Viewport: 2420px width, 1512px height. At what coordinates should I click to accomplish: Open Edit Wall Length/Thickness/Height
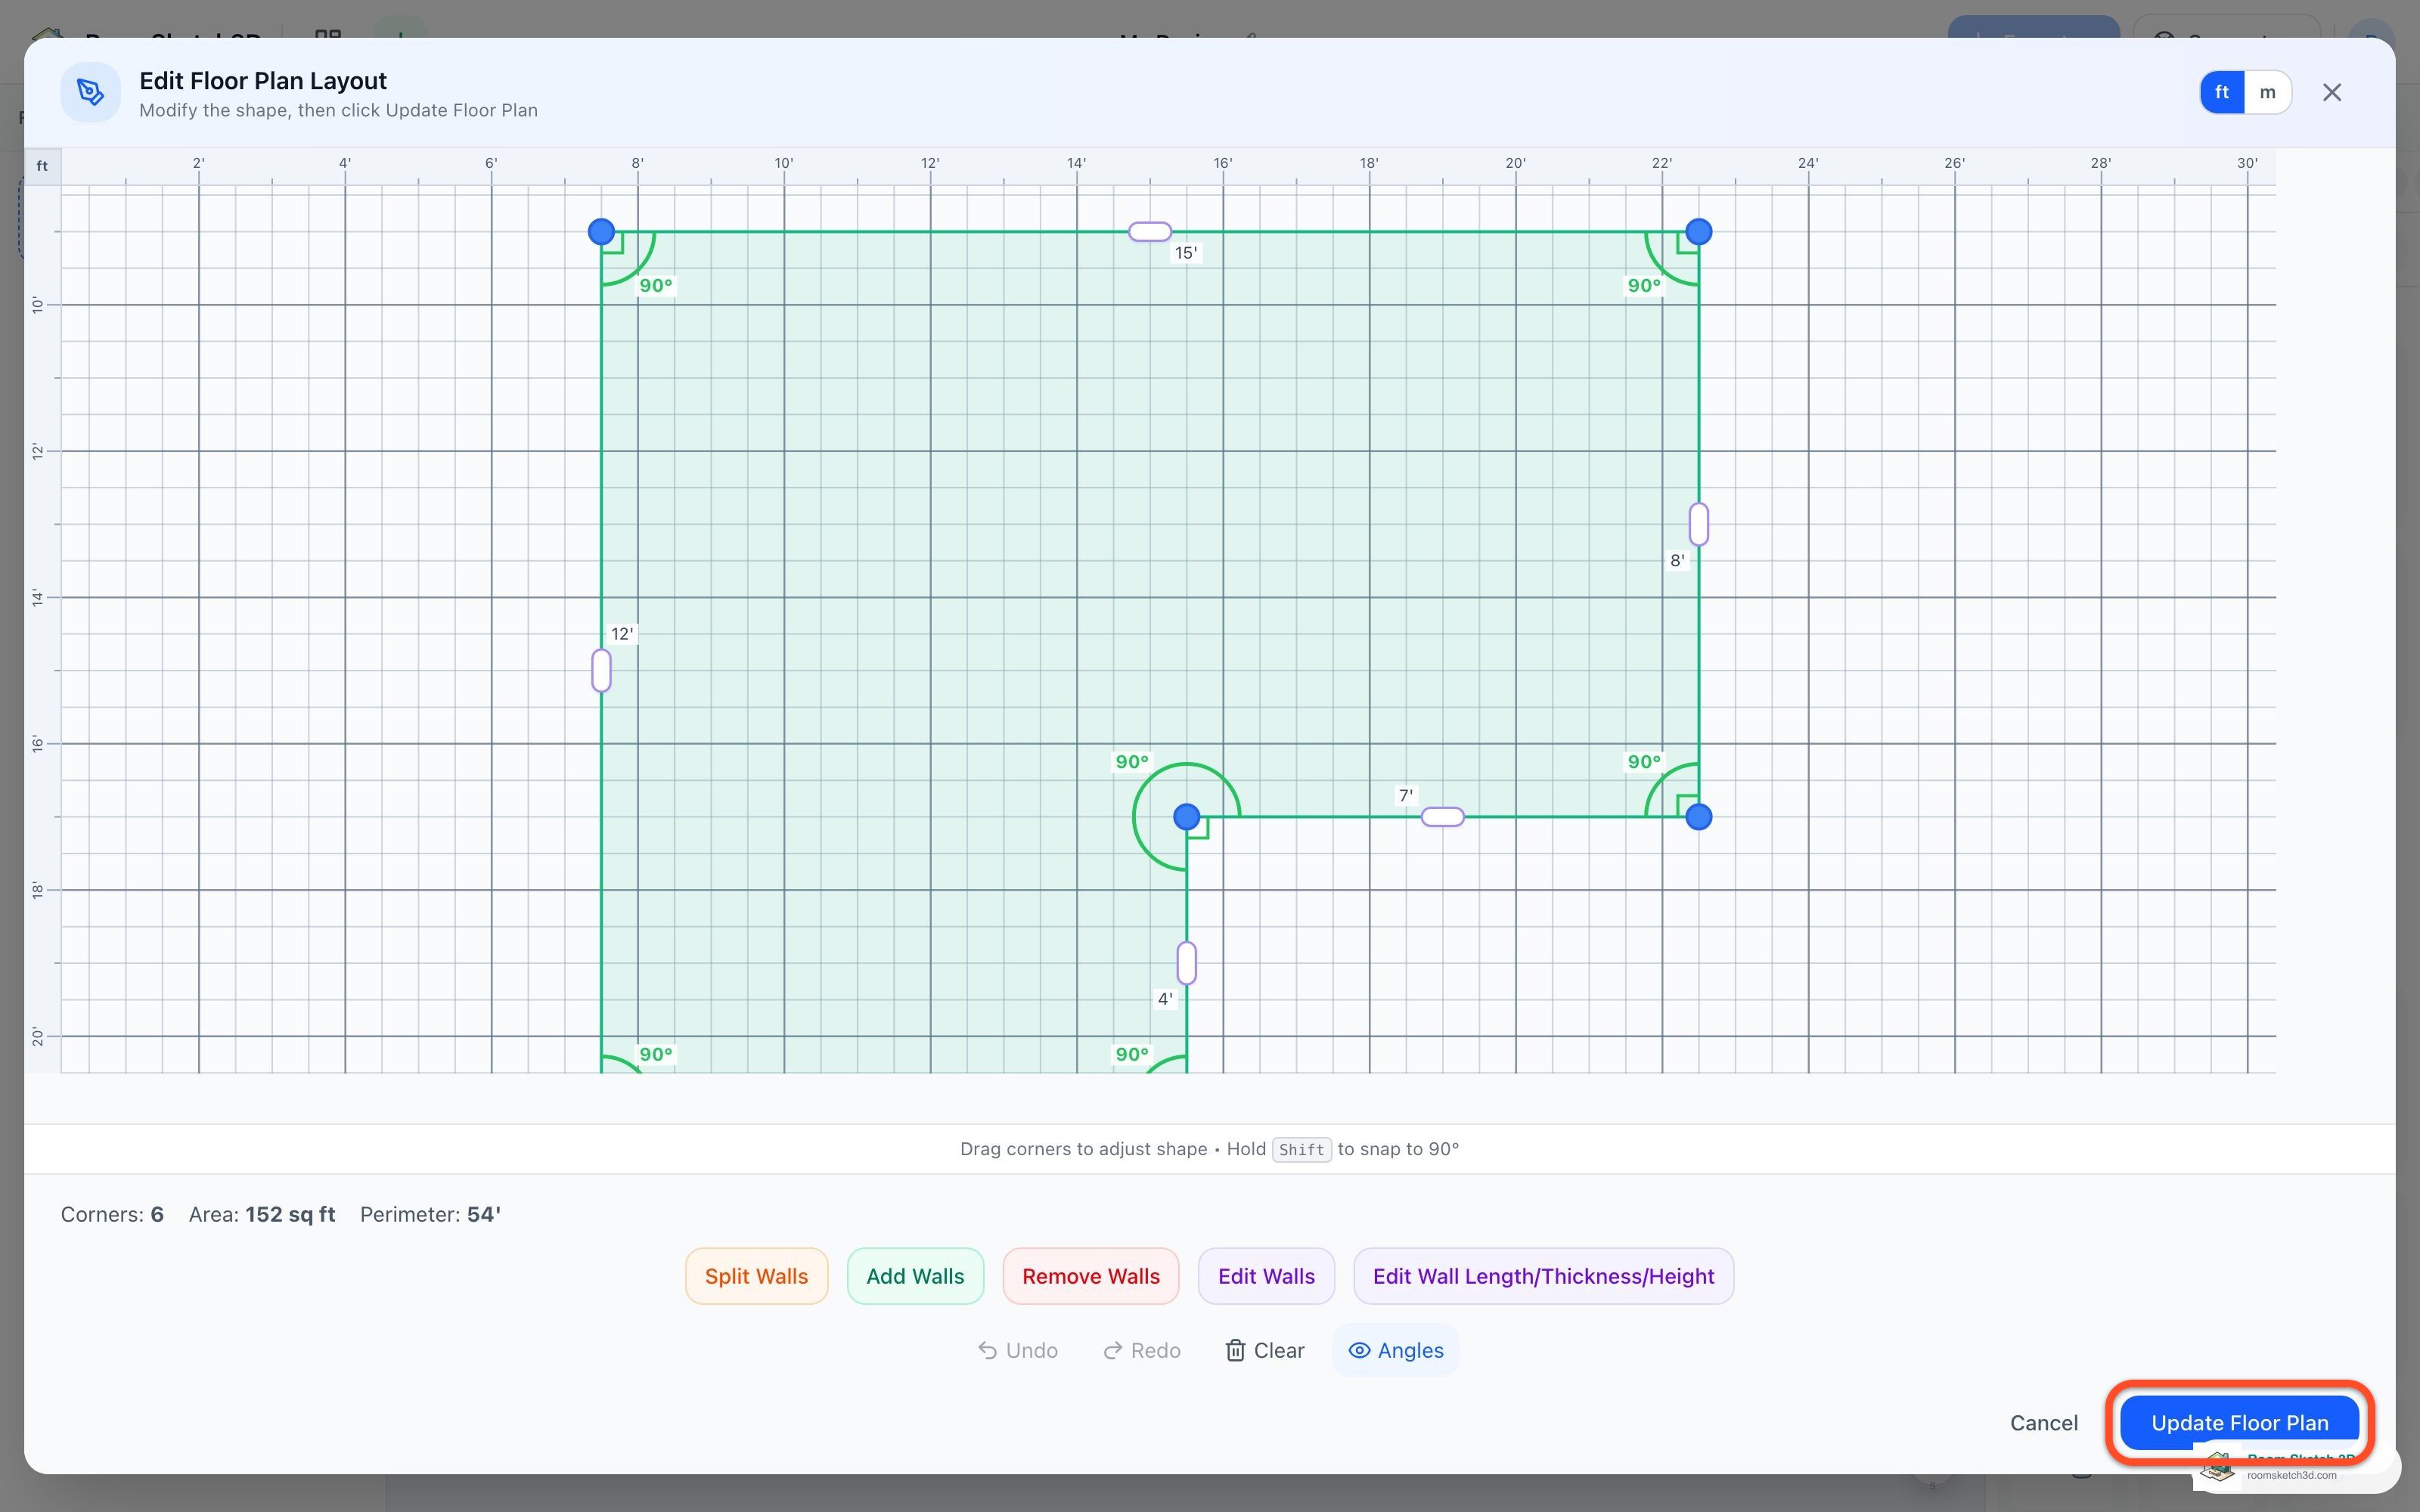click(x=1543, y=1276)
